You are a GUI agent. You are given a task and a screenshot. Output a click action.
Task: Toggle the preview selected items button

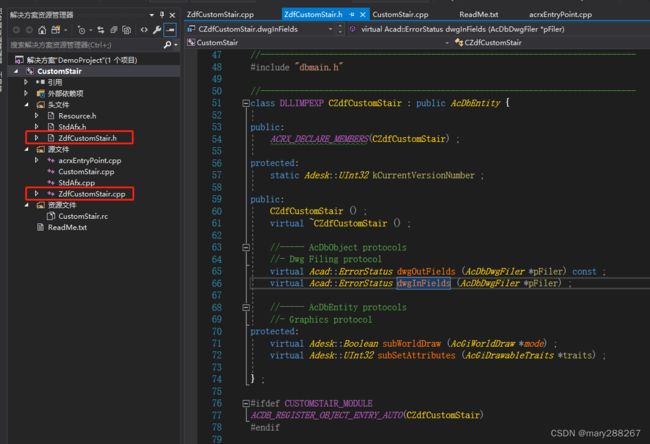tap(170, 30)
